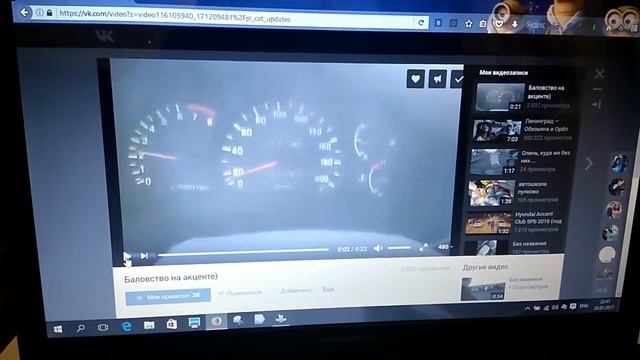The image size is (640, 360).
Task: Click the browser back arrow button
Action: coord(24,13)
